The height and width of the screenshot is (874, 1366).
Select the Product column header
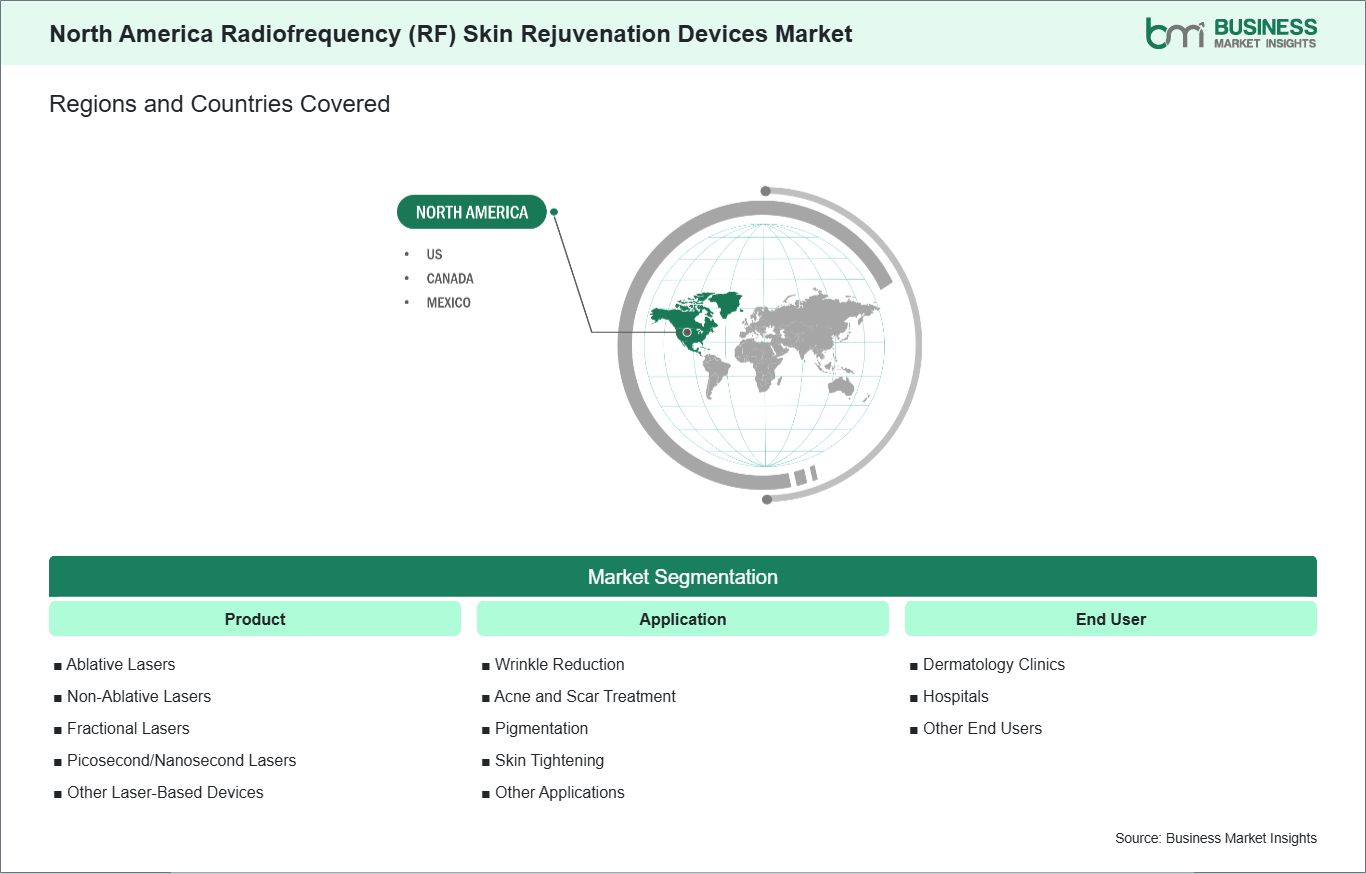click(x=255, y=619)
